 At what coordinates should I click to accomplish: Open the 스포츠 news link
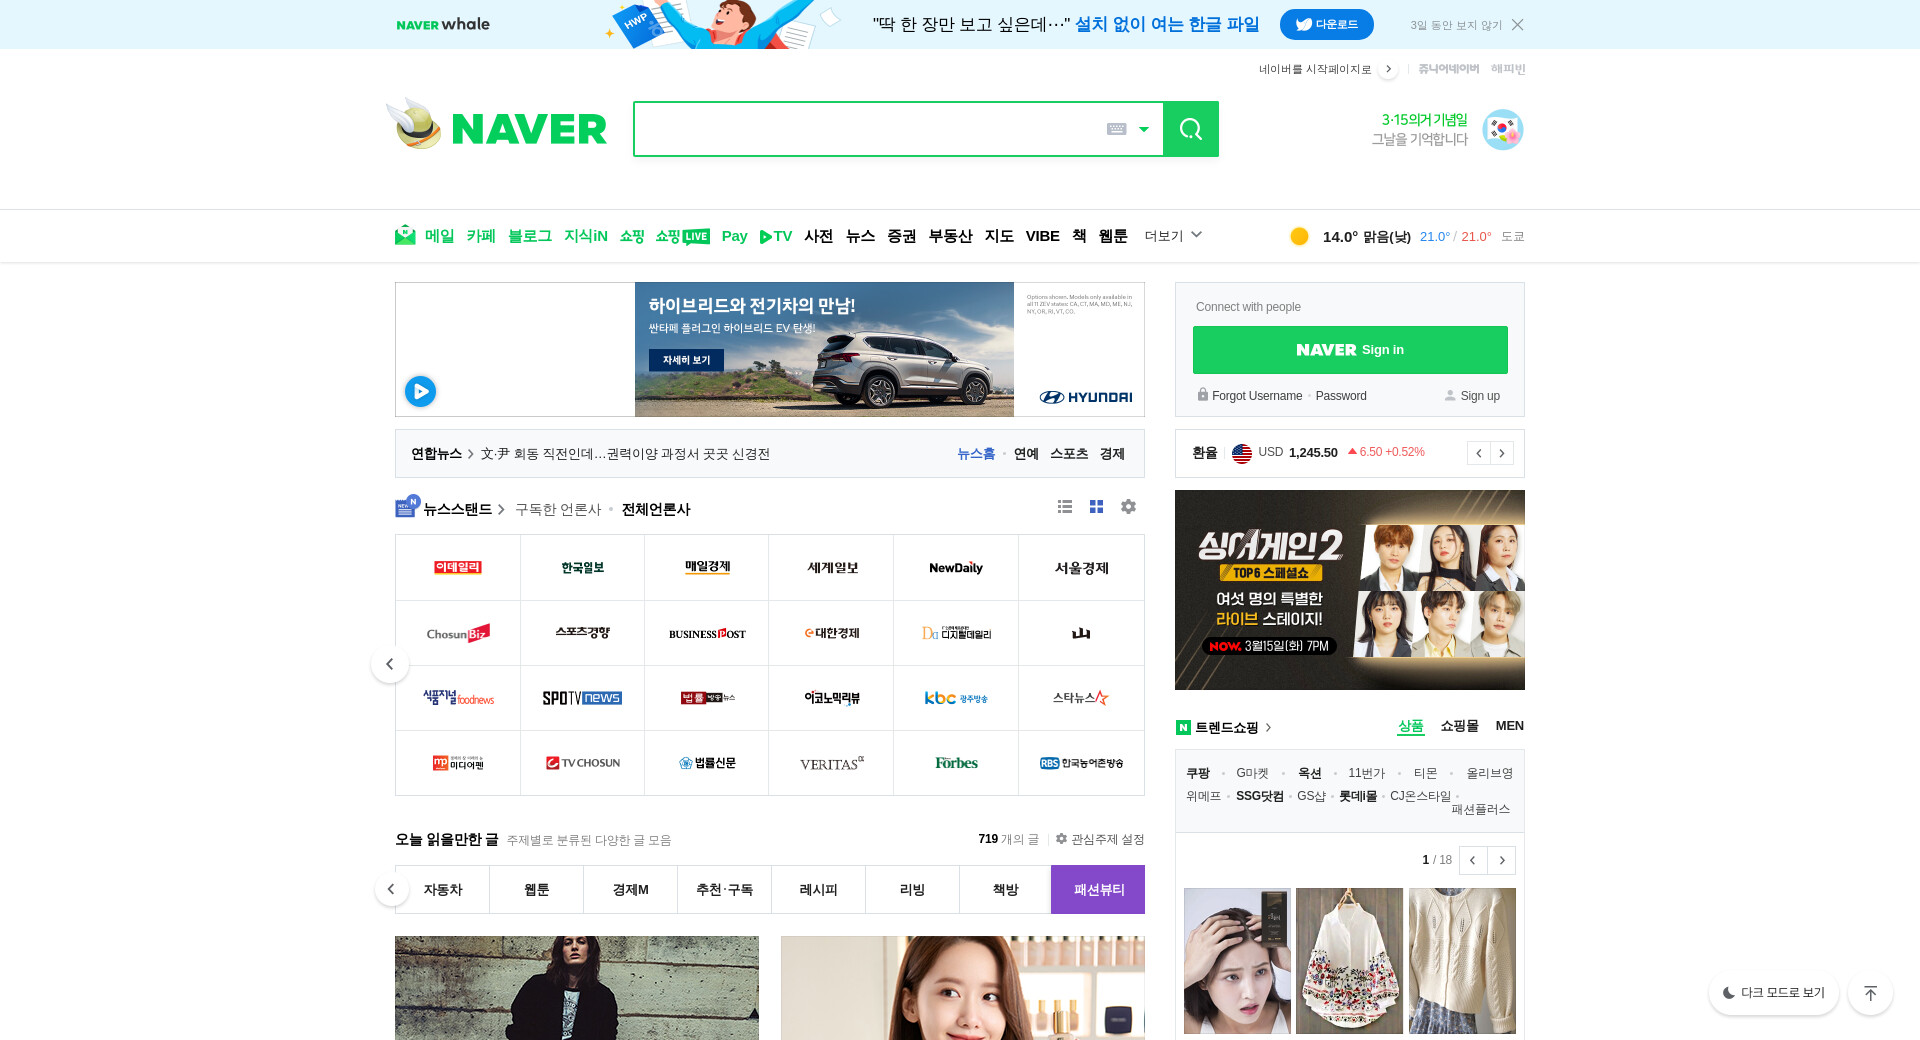click(1069, 454)
